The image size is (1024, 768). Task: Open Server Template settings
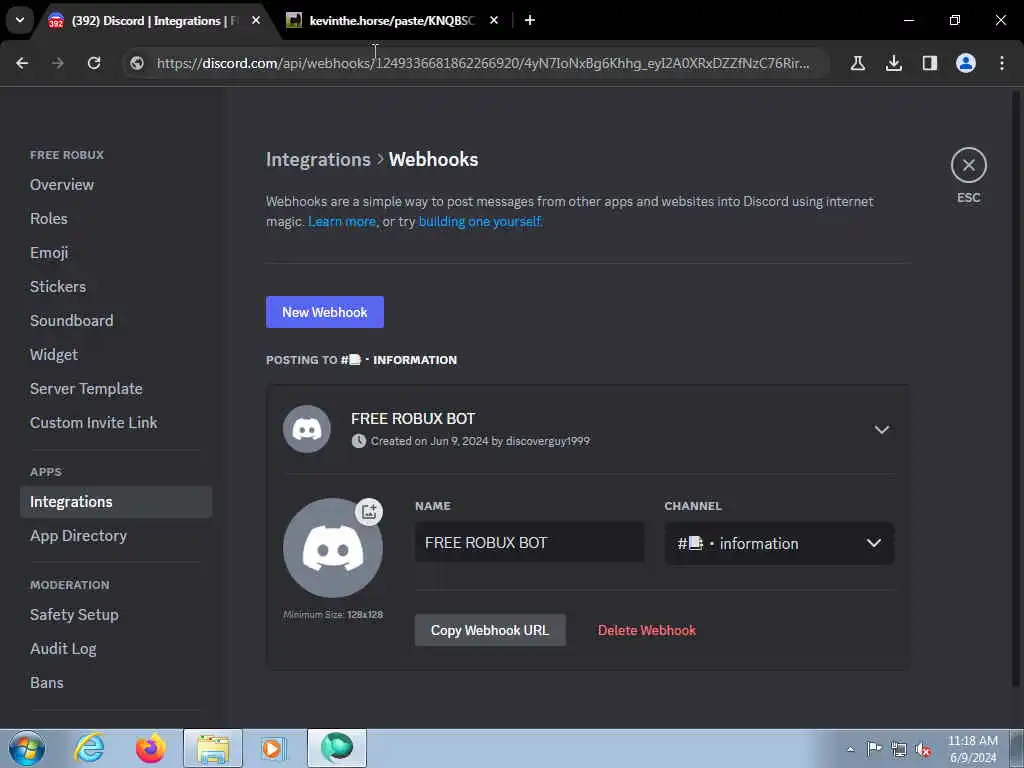(x=86, y=389)
